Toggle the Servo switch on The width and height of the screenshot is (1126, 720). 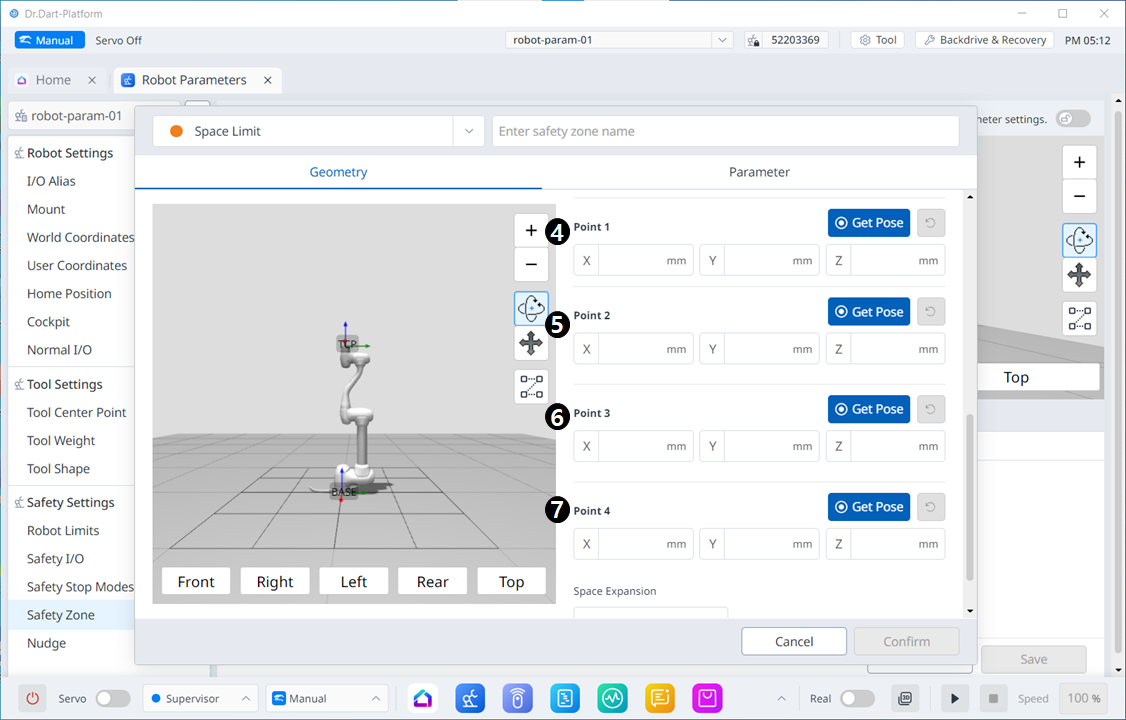[x=112, y=698]
